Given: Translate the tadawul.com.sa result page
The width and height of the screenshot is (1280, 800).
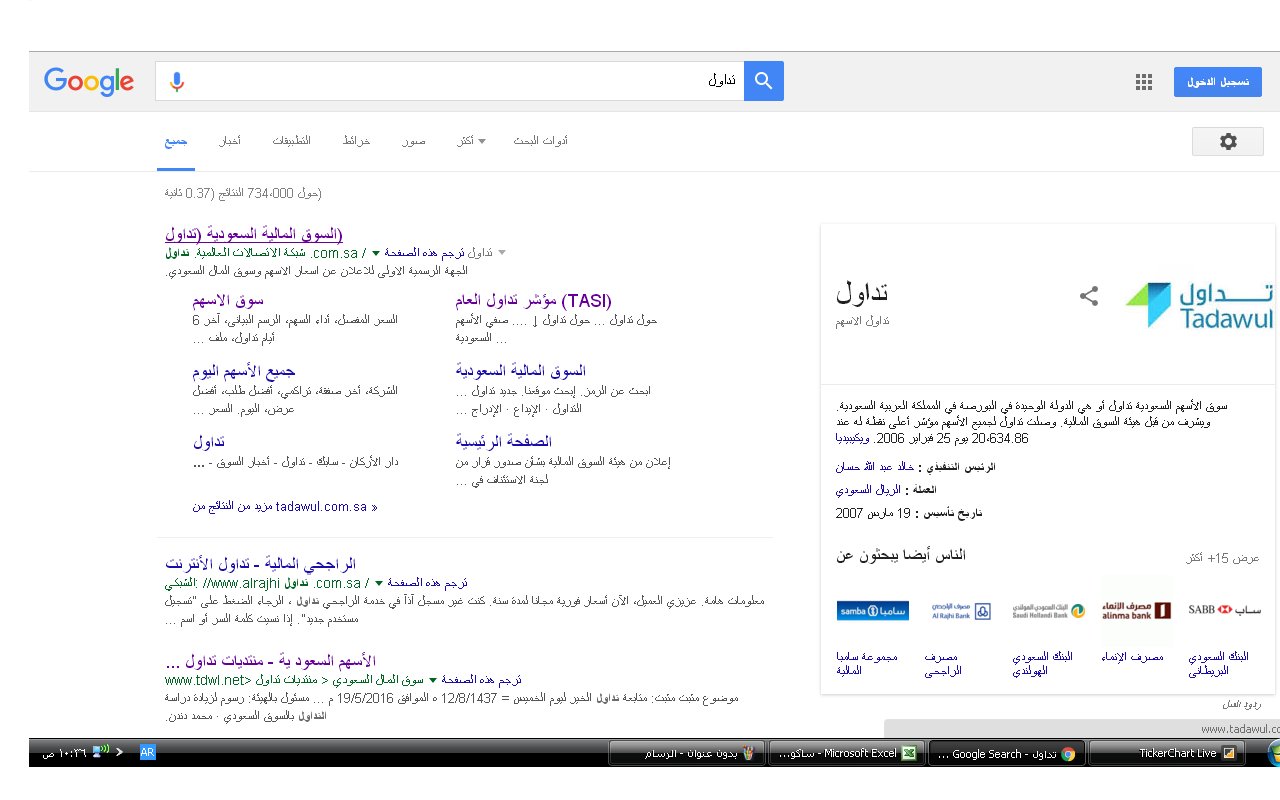Looking at the screenshot, I should (x=424, y=254).
